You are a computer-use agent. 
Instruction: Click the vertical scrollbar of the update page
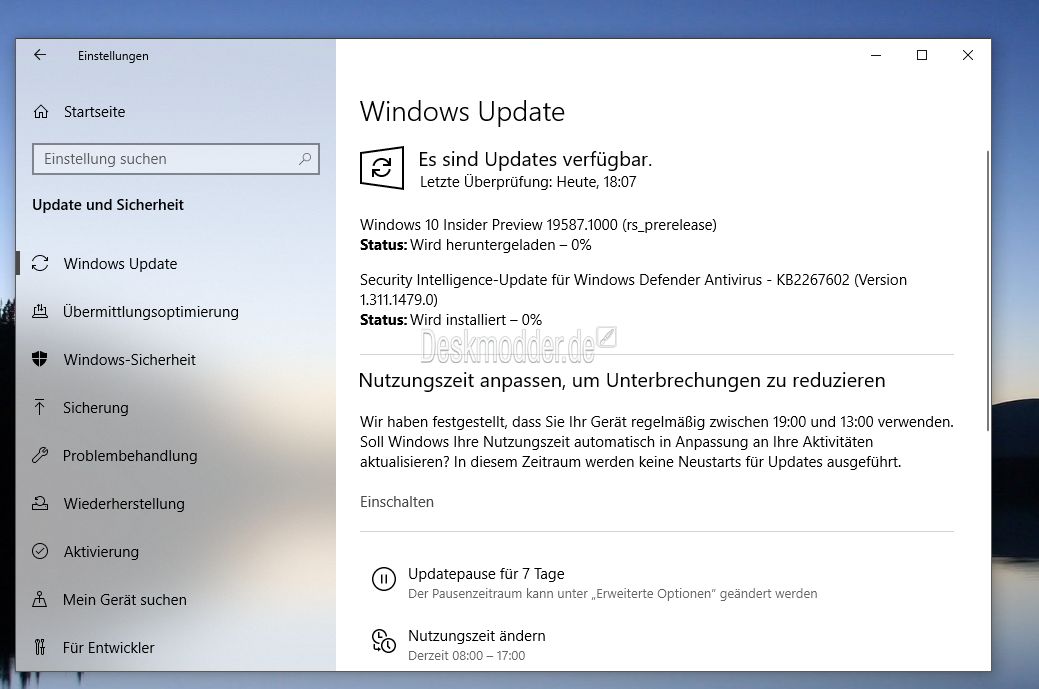[987, 292]
